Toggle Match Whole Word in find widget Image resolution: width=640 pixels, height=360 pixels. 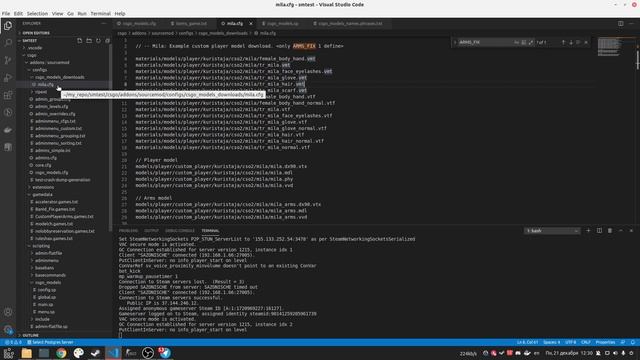(524, 42)
